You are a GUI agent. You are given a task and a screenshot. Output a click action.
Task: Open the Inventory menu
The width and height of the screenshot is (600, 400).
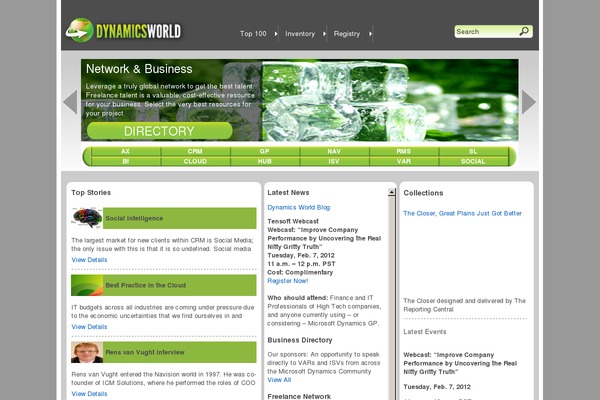[300, 34]
